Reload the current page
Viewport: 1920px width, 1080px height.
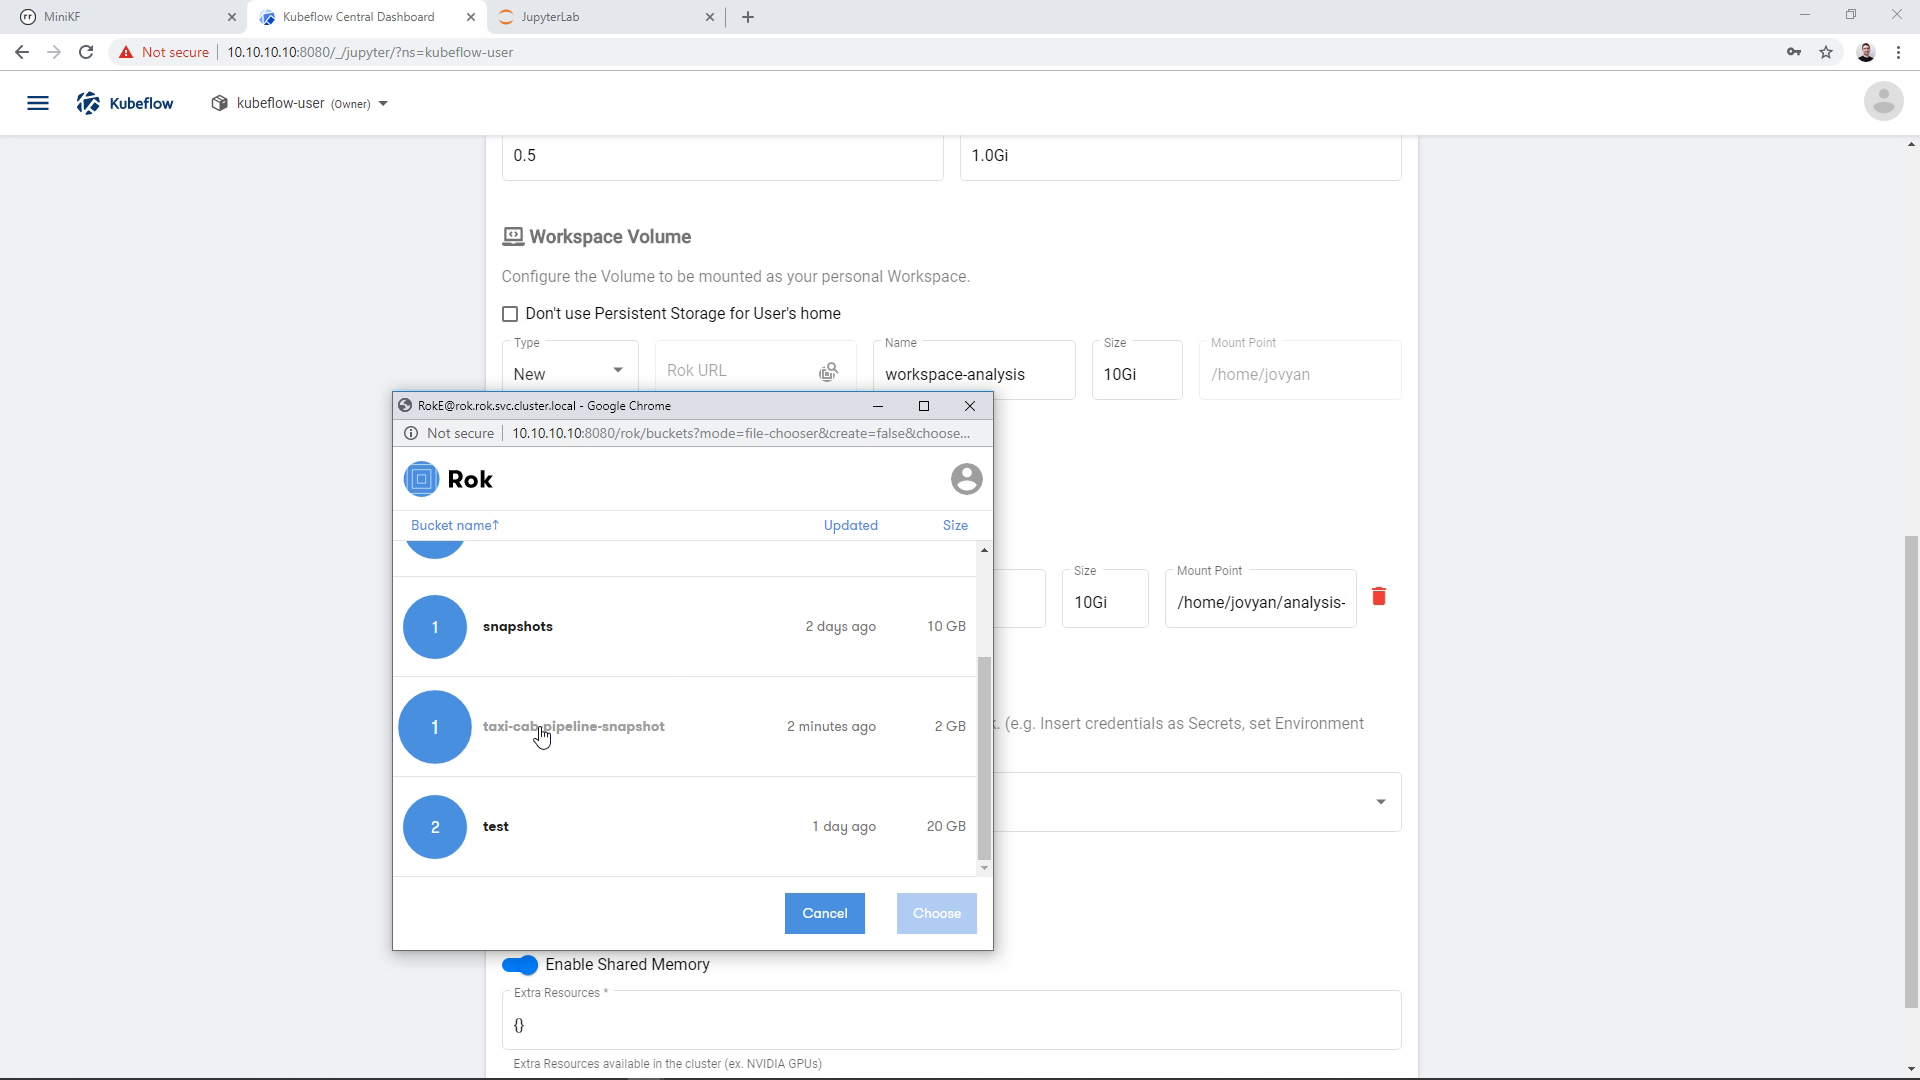coord(86,52)
